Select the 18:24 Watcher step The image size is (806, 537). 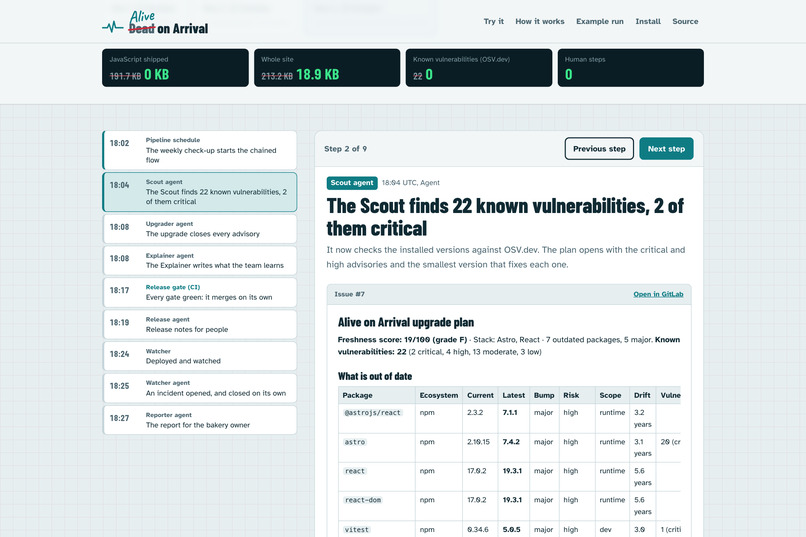point(200,356)
